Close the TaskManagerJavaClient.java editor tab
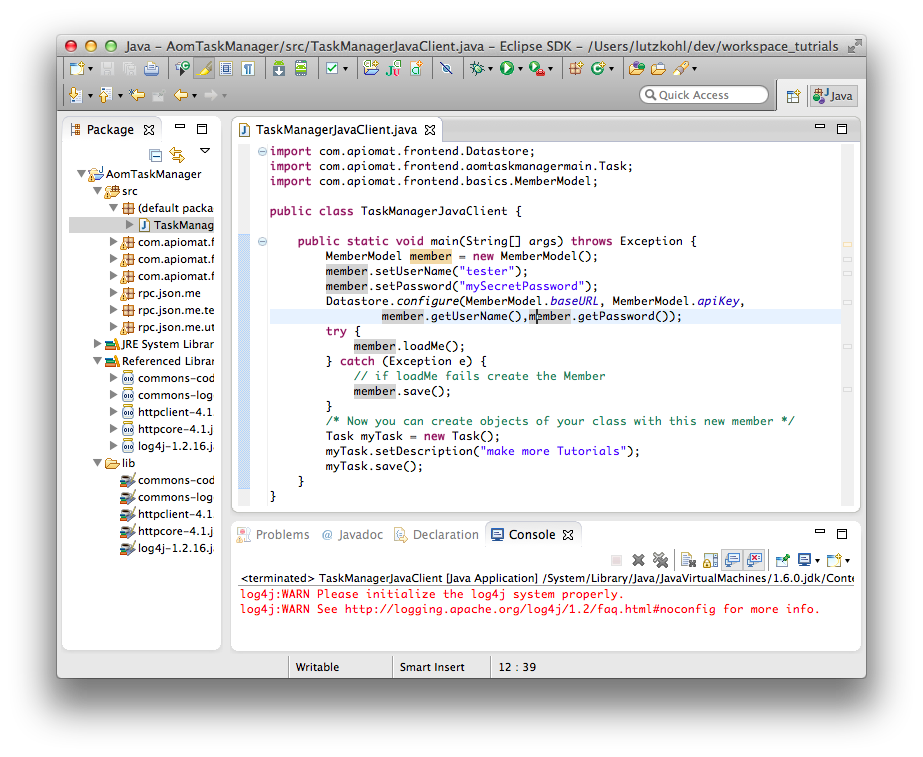The height and width of the screenshot is (757, 923). tap(430, 130)
